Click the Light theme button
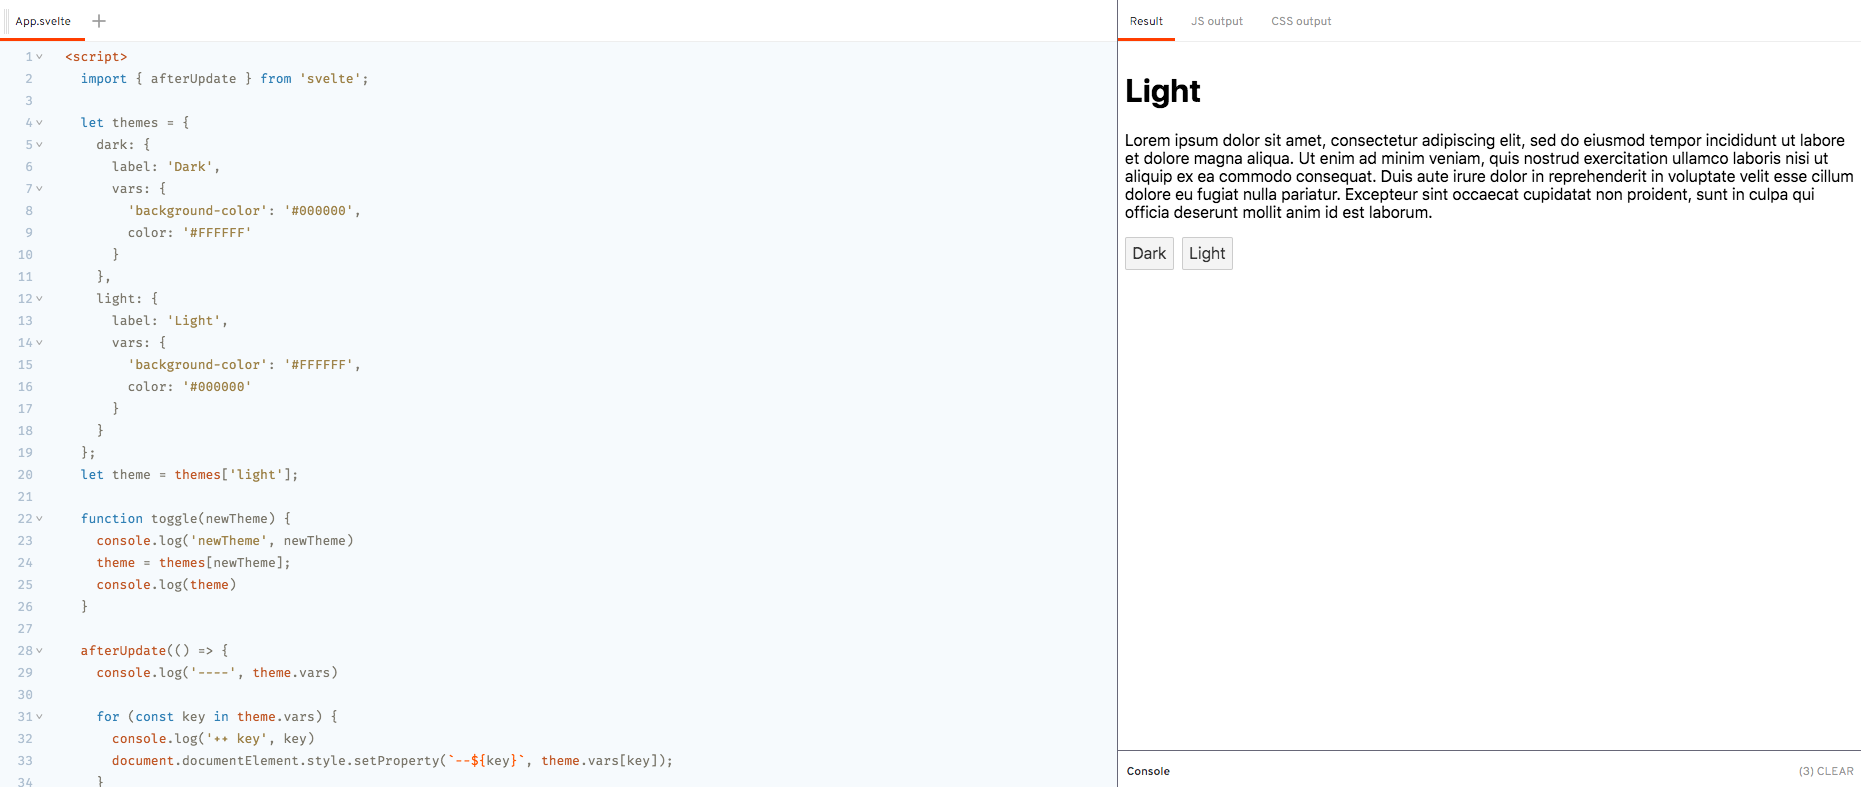The image size is (1861, 787). (1207, 253)
